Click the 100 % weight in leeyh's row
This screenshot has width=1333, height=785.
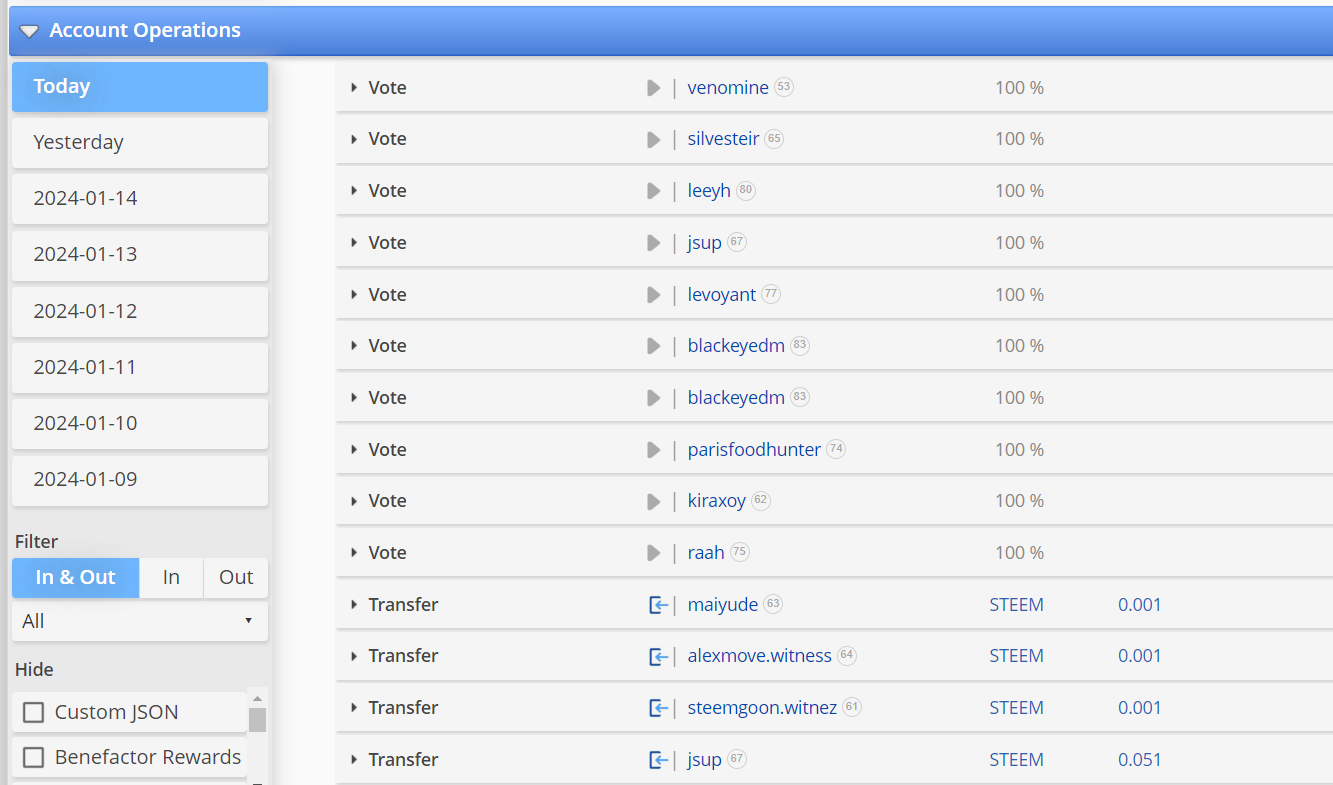[1019, 191]
